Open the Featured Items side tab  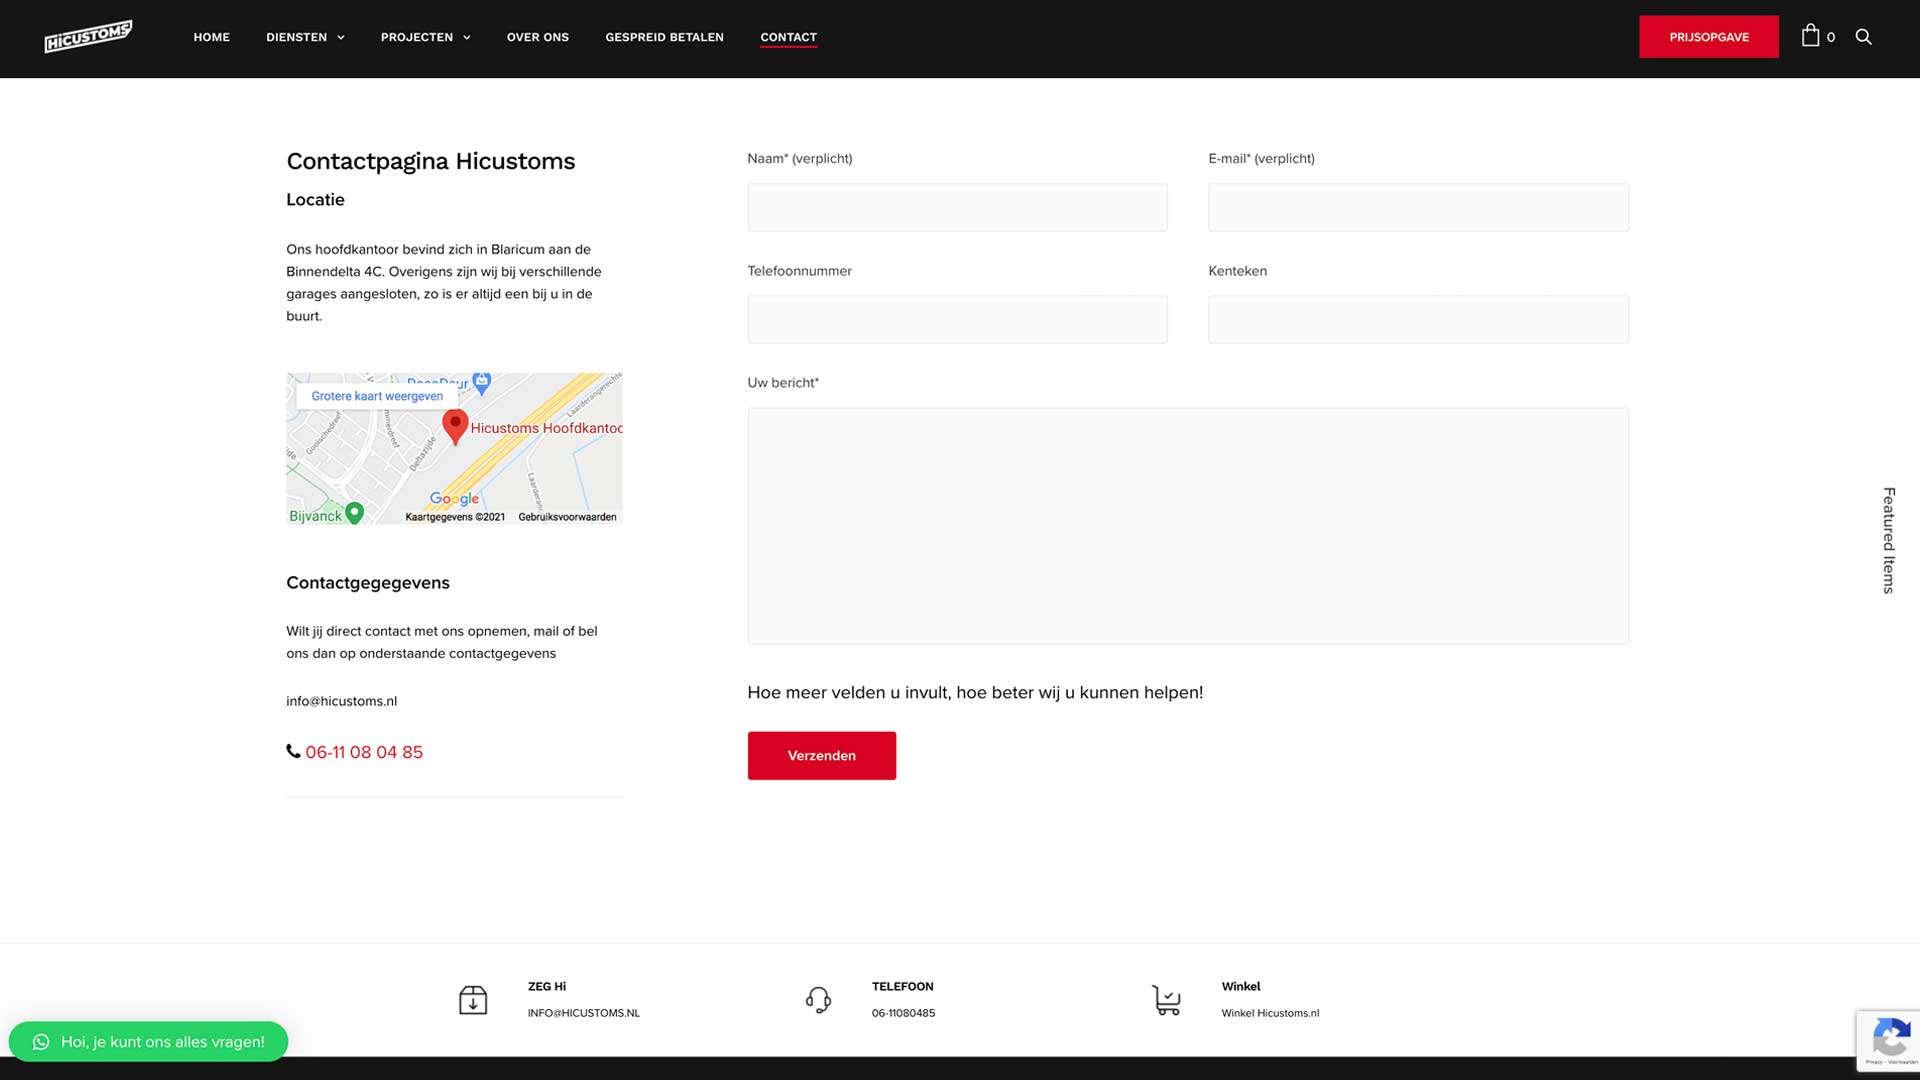[x=1888, y=540]
